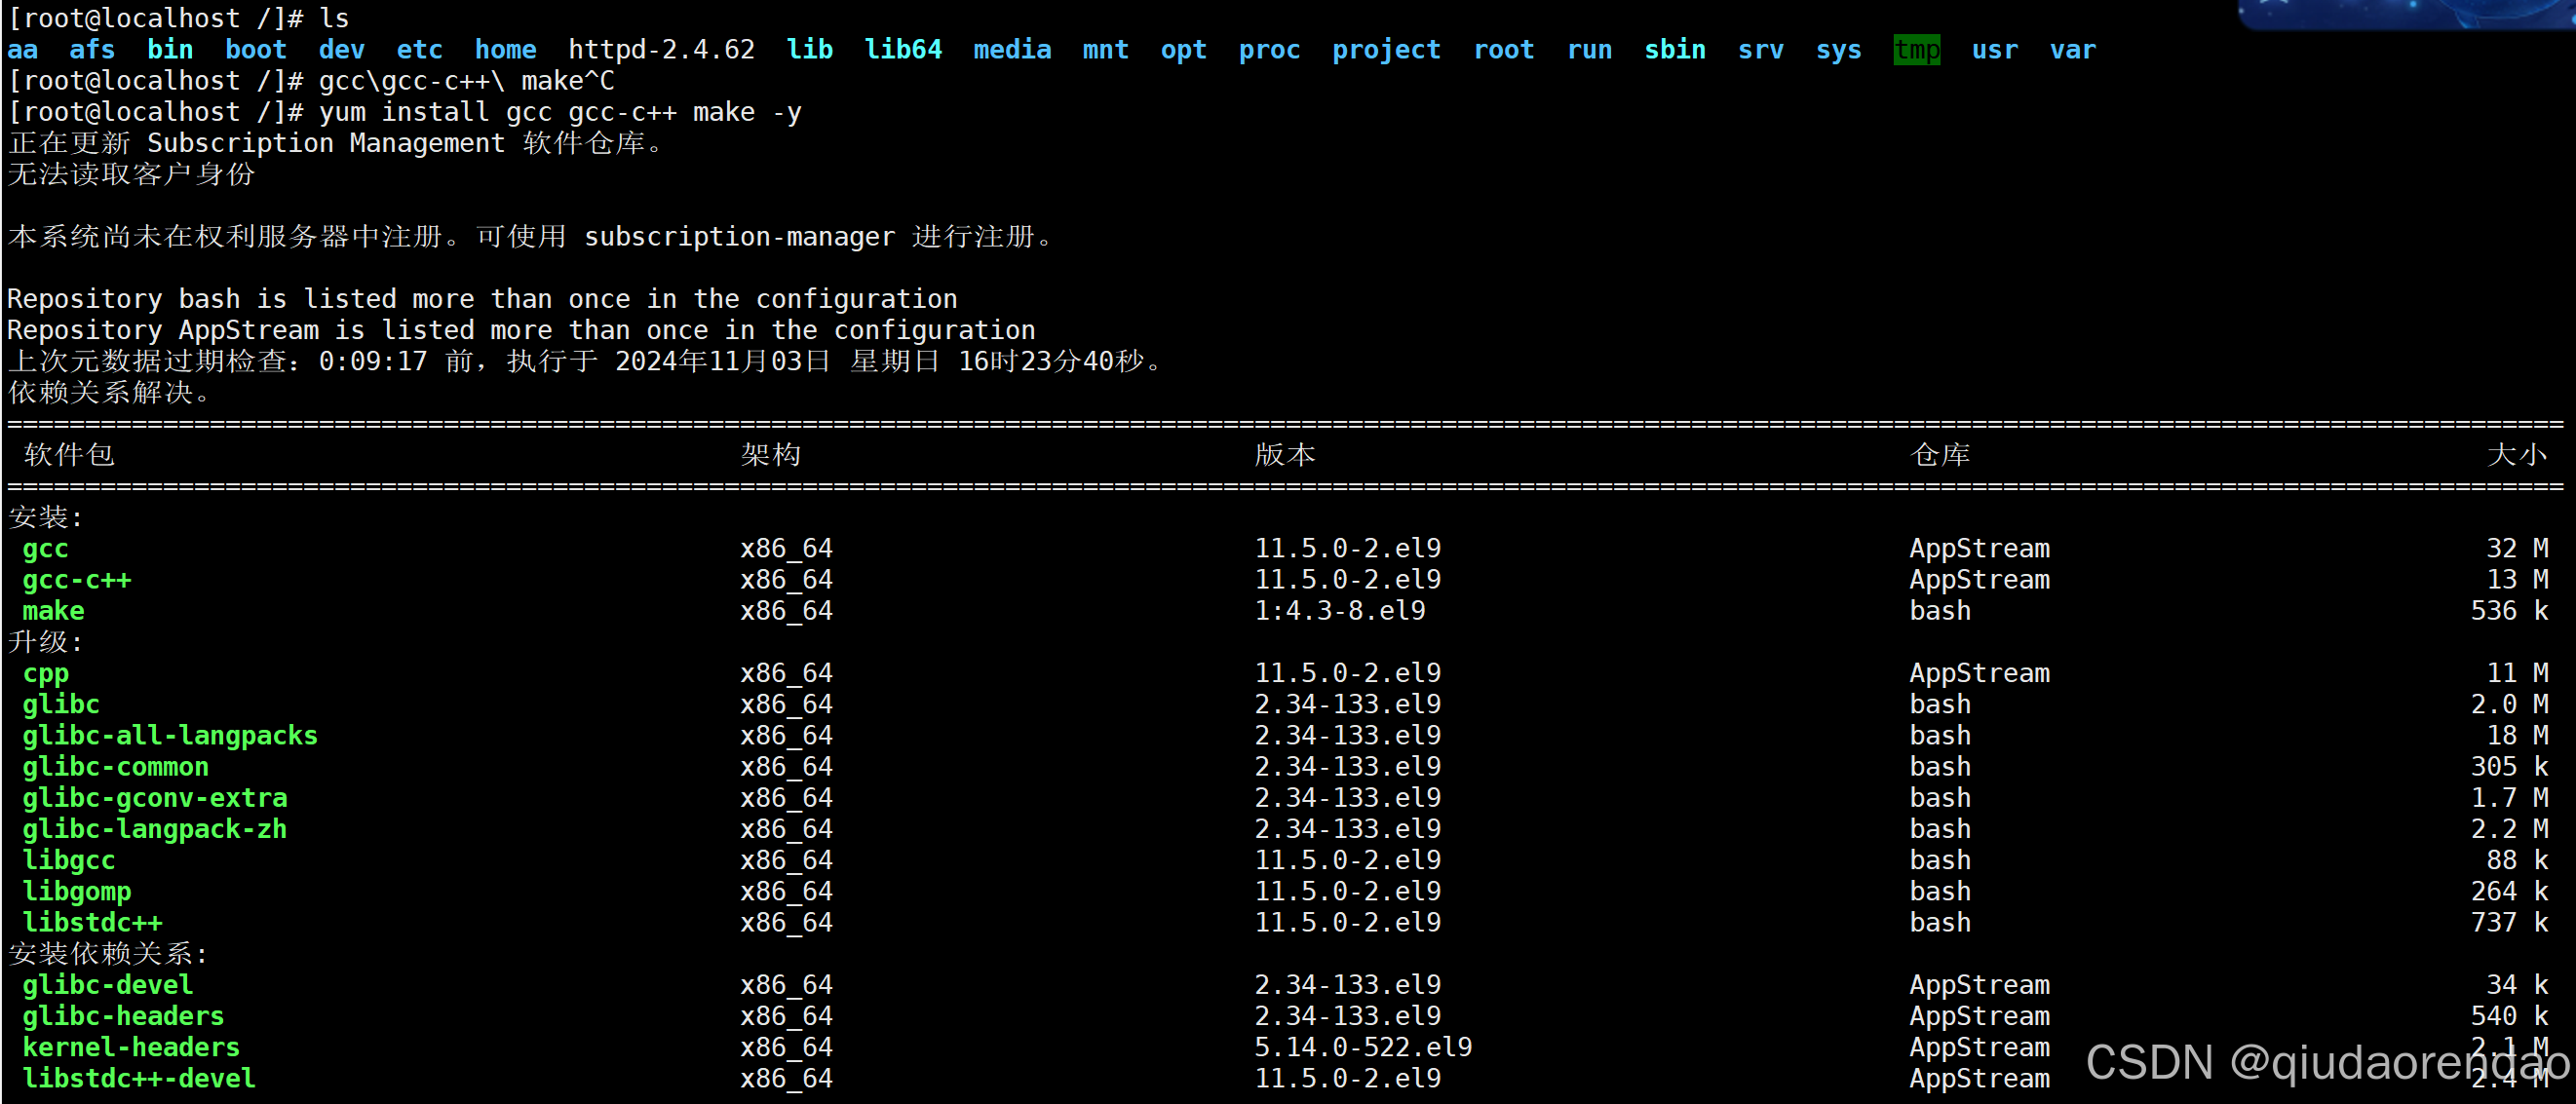2576x1104 pixels.
Task: Click glibc-all-langpacks package name
Action: [170, 736]
